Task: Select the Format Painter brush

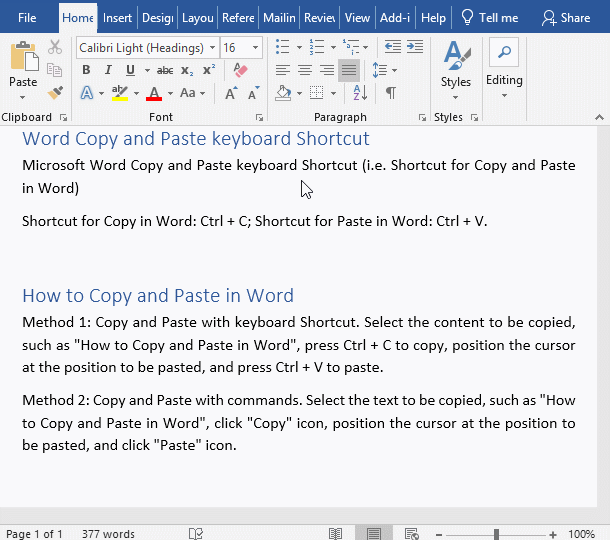Action: click(55, 93)
